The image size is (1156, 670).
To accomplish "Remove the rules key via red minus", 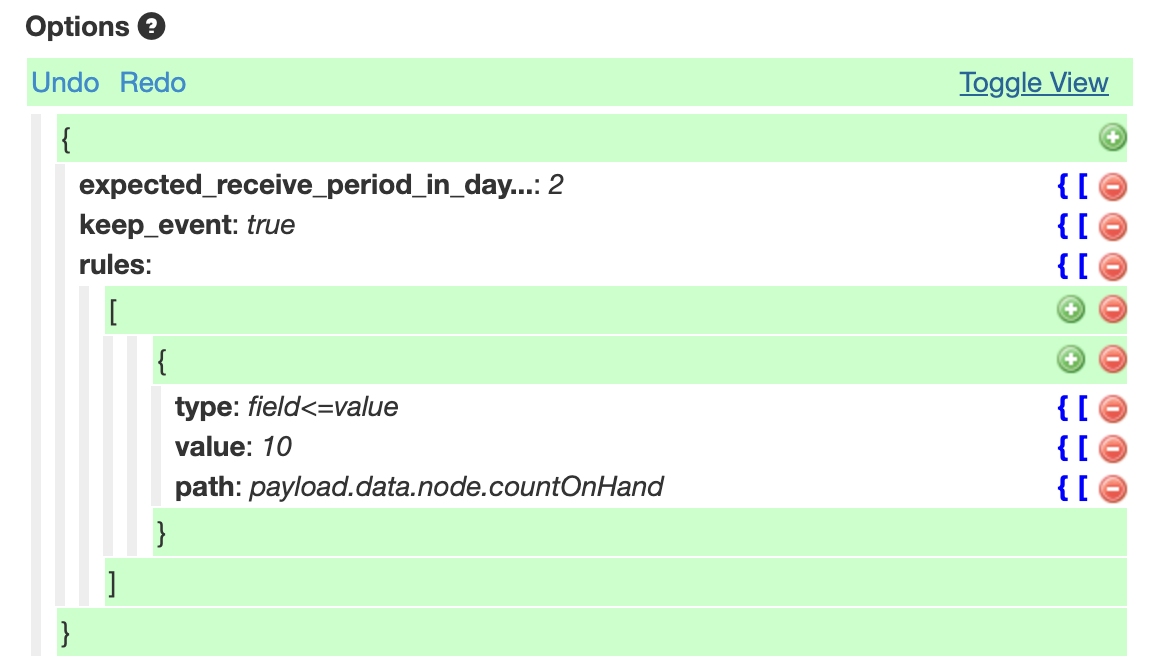I will coord(1113,266).
